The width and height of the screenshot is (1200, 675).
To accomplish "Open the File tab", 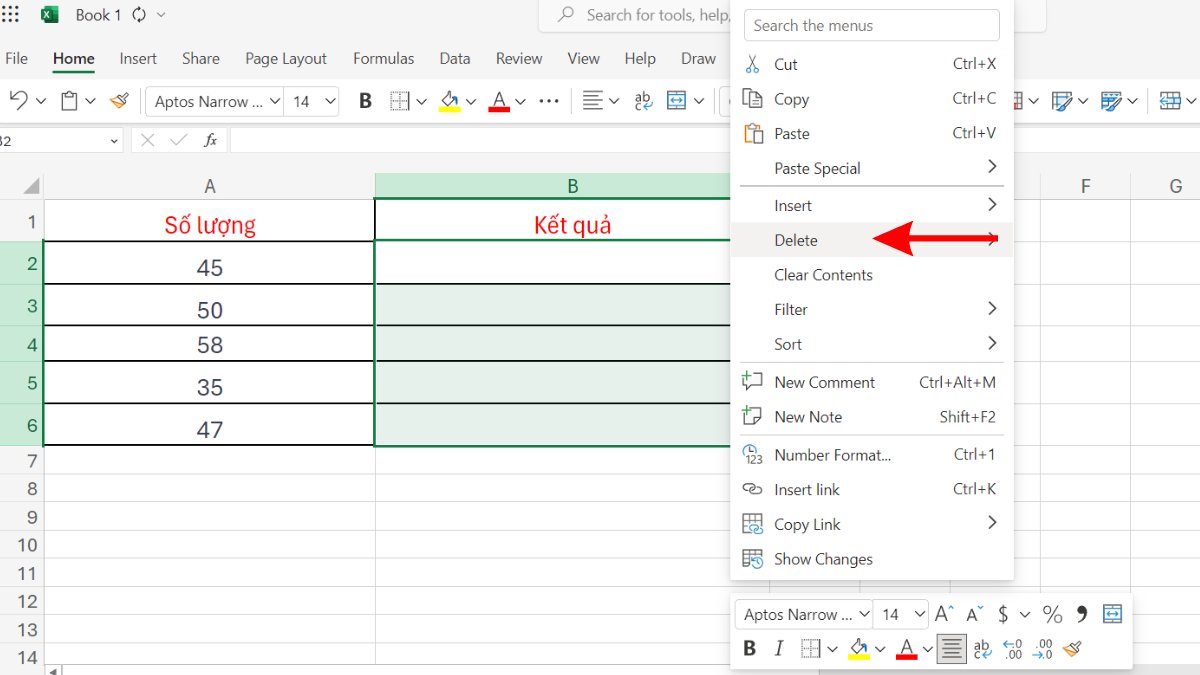I will pos(17,59).
